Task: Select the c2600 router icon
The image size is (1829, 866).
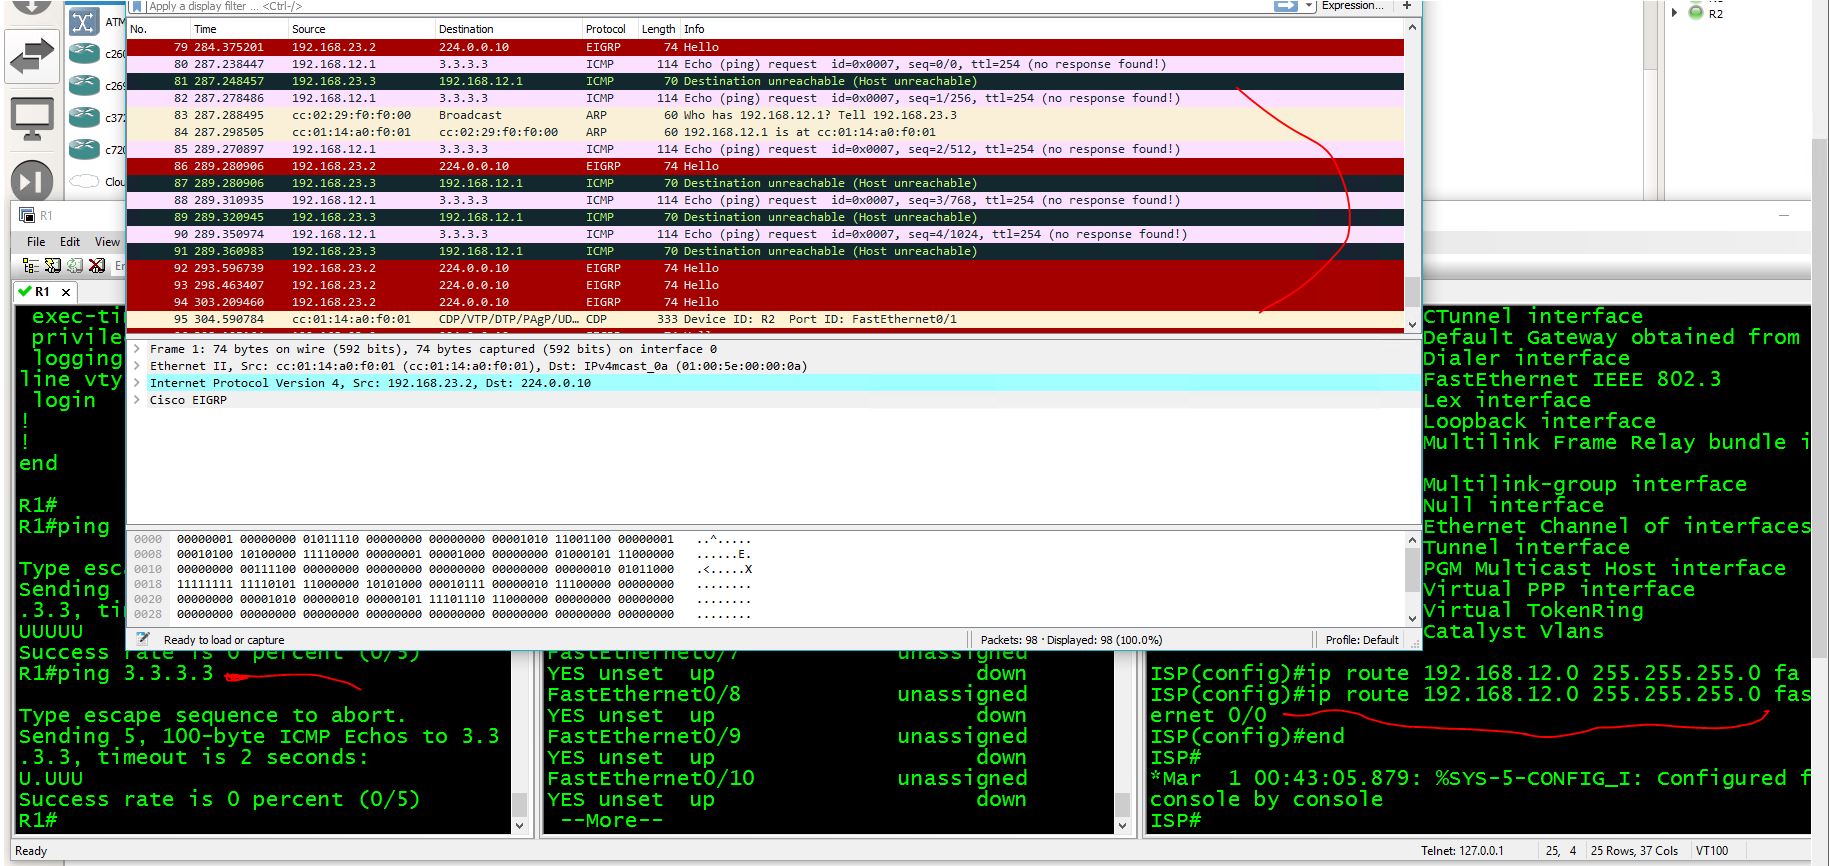Action: (84, 53)
